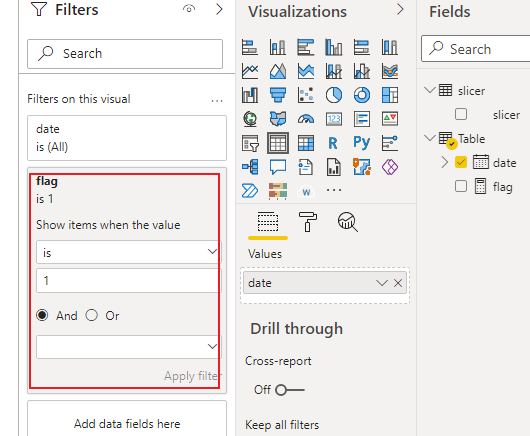Collapse the Filters pane chevron

(x=219, y=9)
